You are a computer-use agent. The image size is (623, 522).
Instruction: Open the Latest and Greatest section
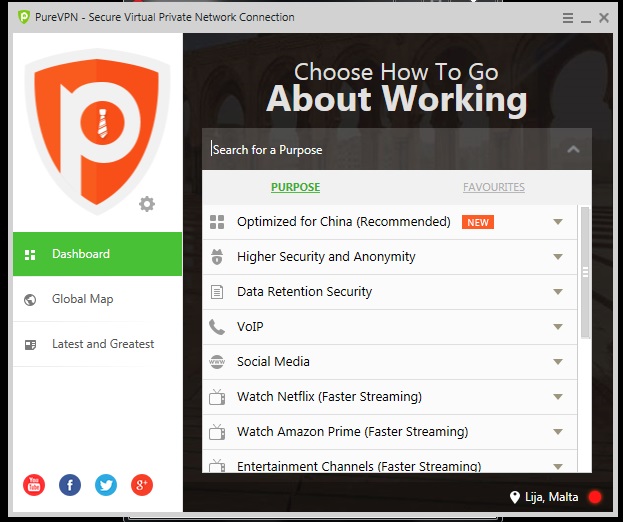(97, 344)
